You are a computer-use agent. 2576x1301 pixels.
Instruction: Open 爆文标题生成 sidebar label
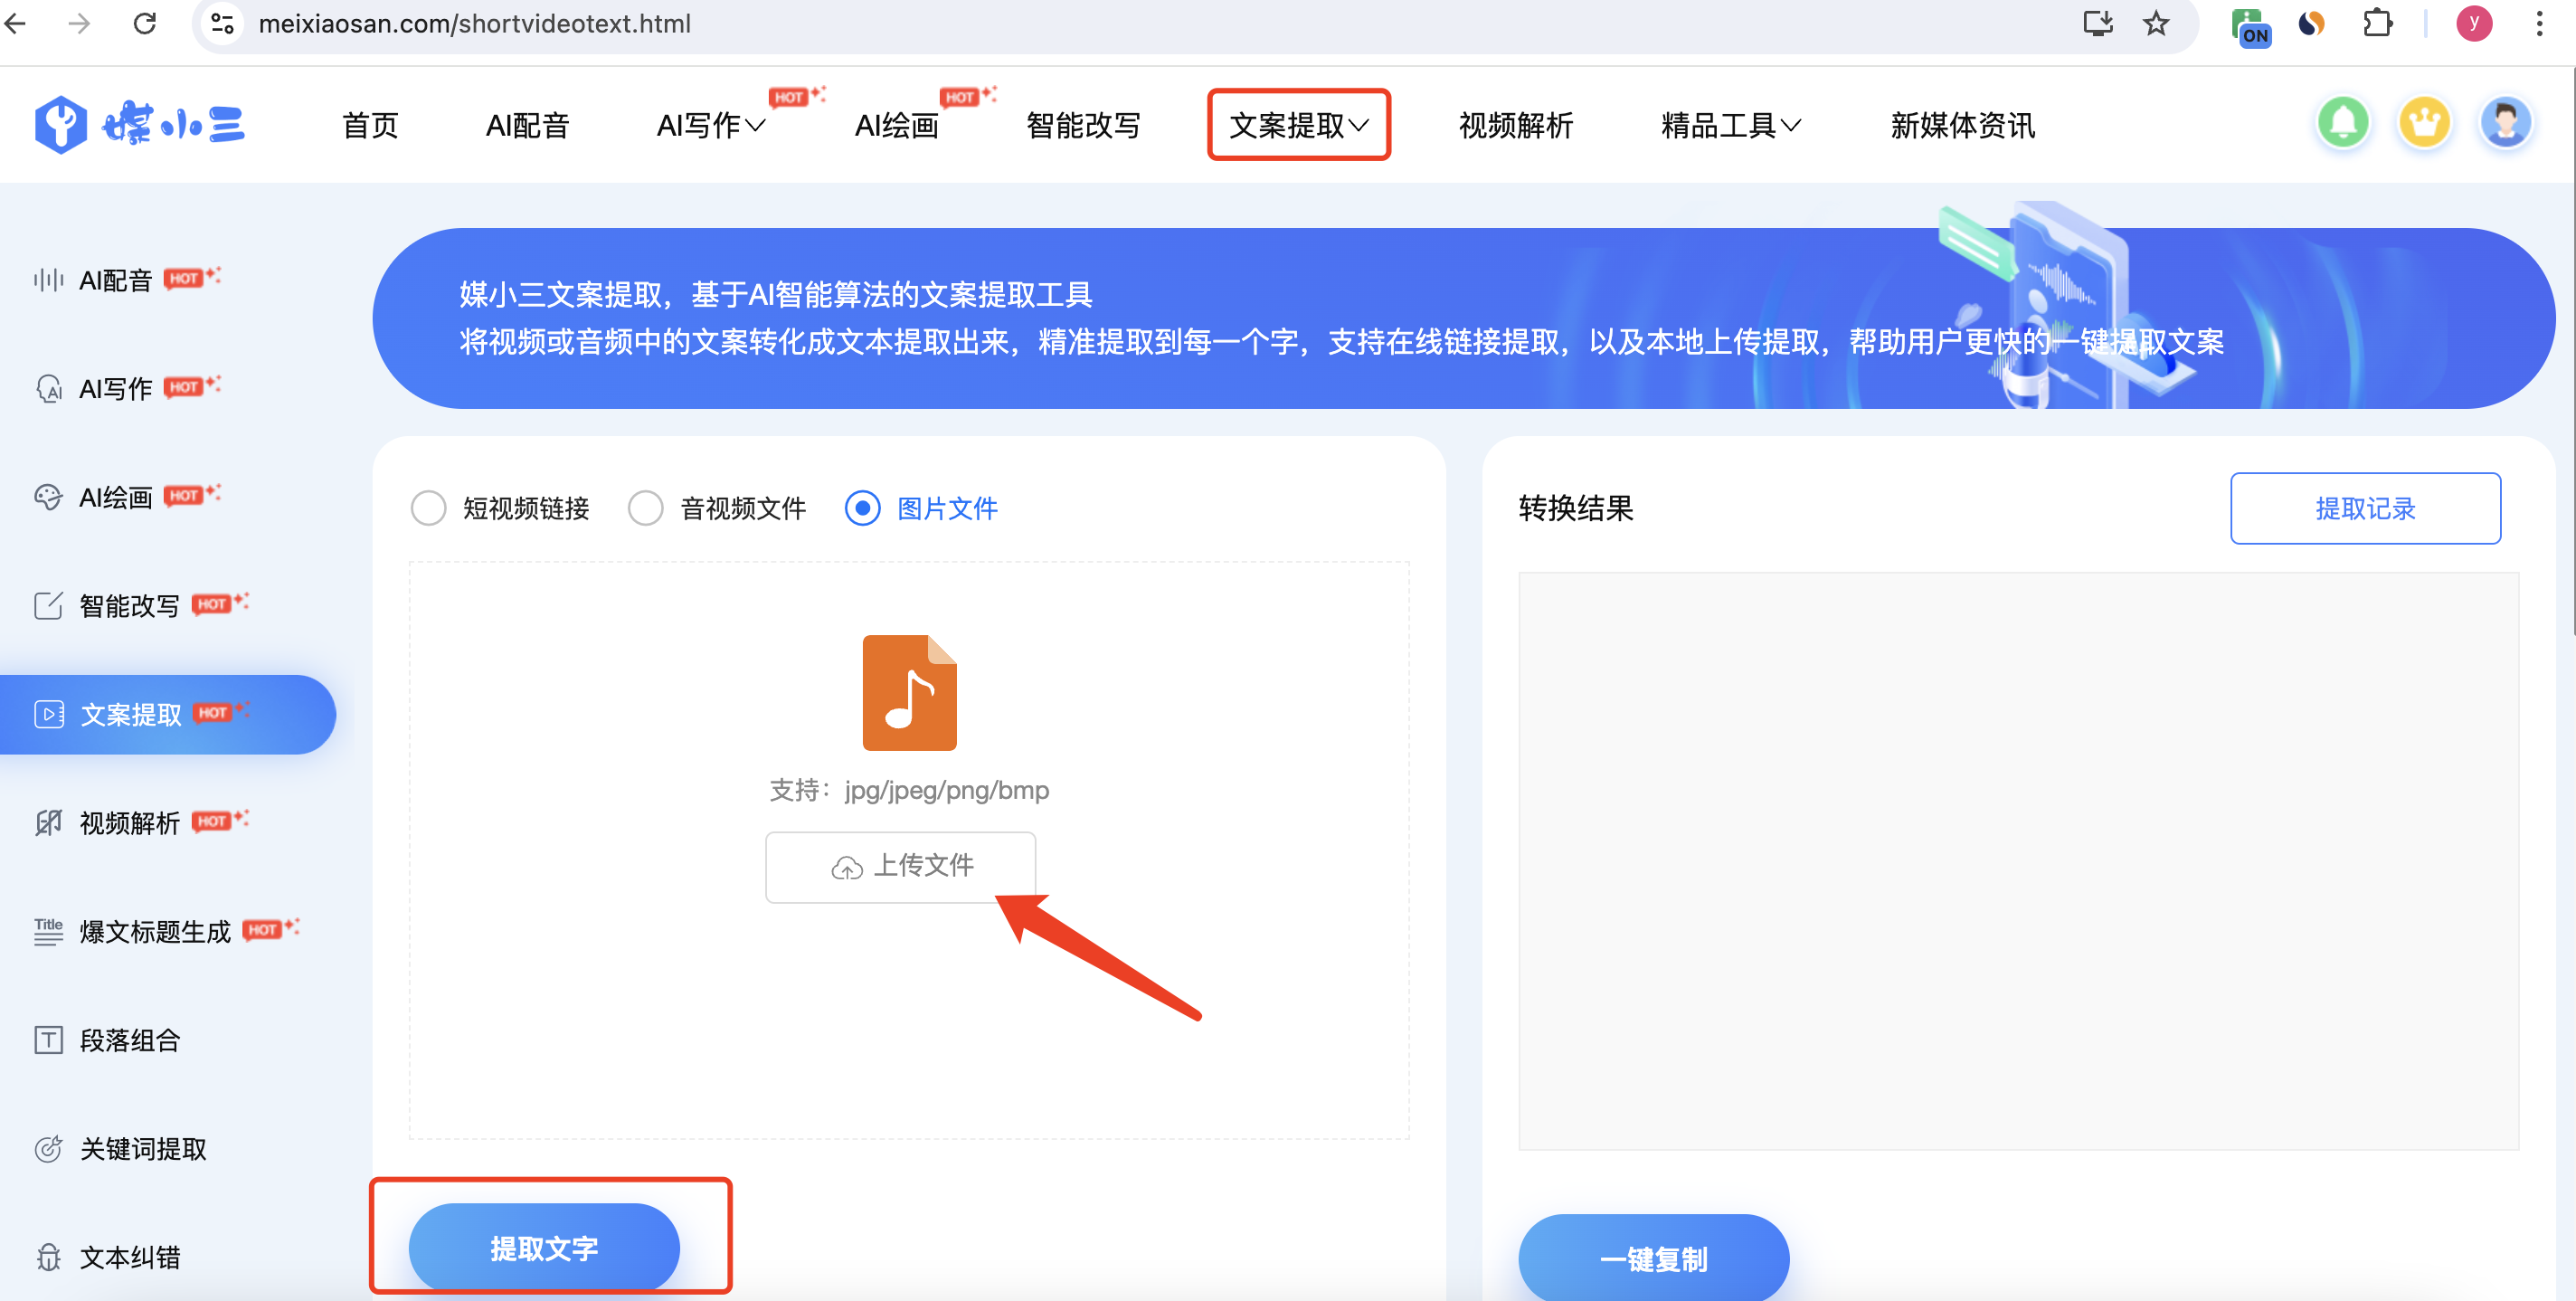155,931
